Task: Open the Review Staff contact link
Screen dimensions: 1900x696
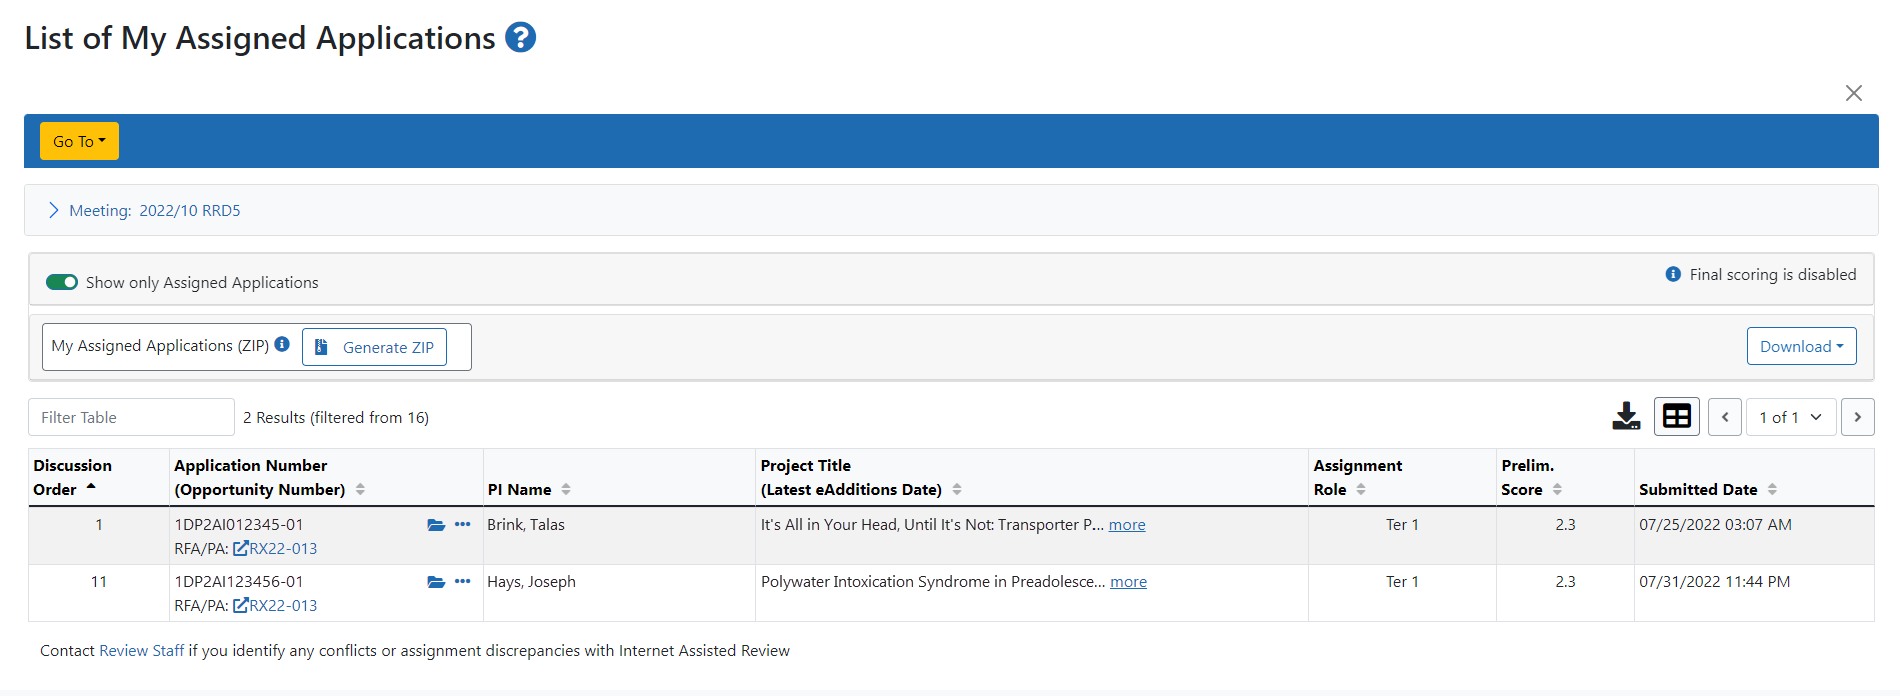Action: click(x=141, y=651)
